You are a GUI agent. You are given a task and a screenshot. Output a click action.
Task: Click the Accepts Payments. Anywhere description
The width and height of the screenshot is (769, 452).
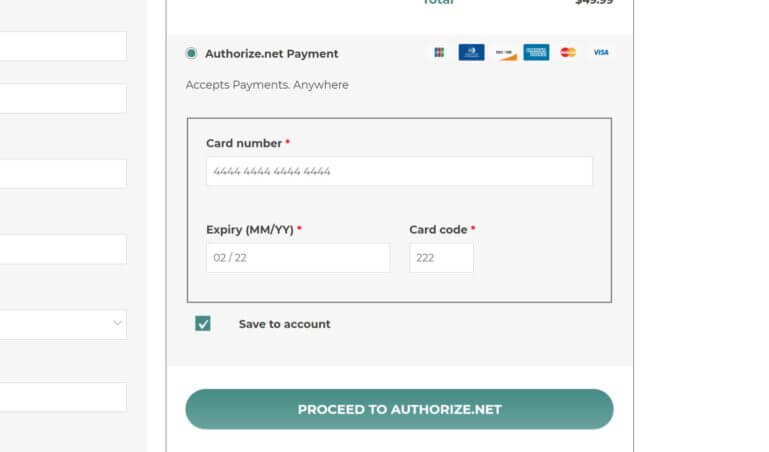(x=267, y=85)
